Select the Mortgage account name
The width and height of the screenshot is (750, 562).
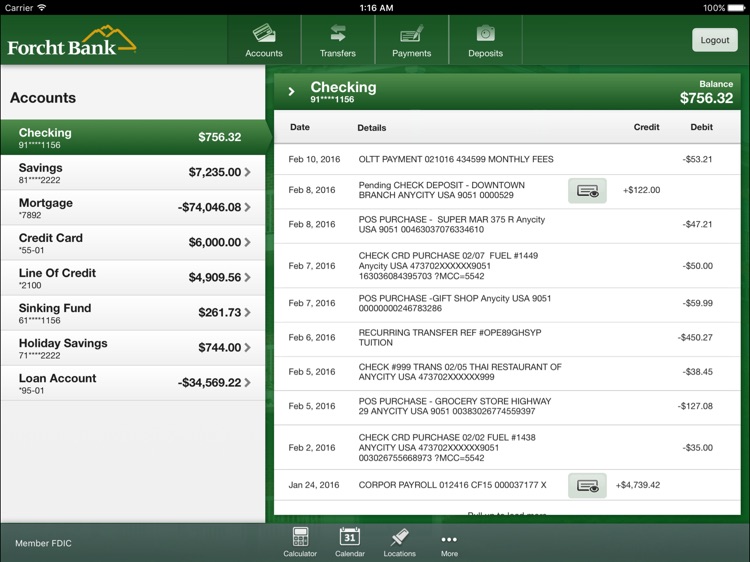click(x=46, y=203)
